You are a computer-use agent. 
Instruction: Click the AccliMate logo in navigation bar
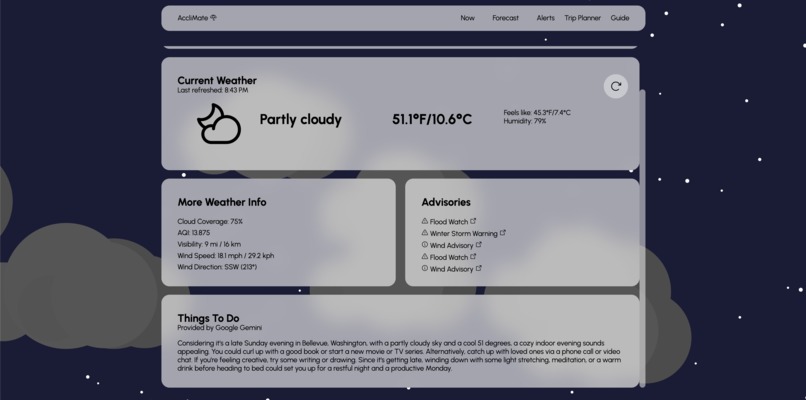[x=197, y=18]
